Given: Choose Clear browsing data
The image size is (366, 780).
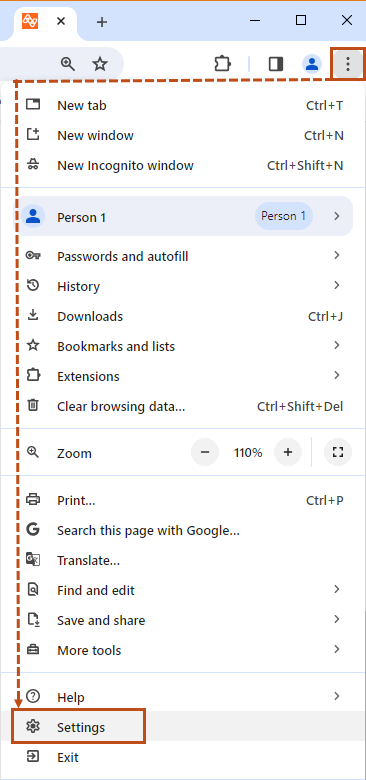Looking at the screenshot, I should (x=183, y=406).
